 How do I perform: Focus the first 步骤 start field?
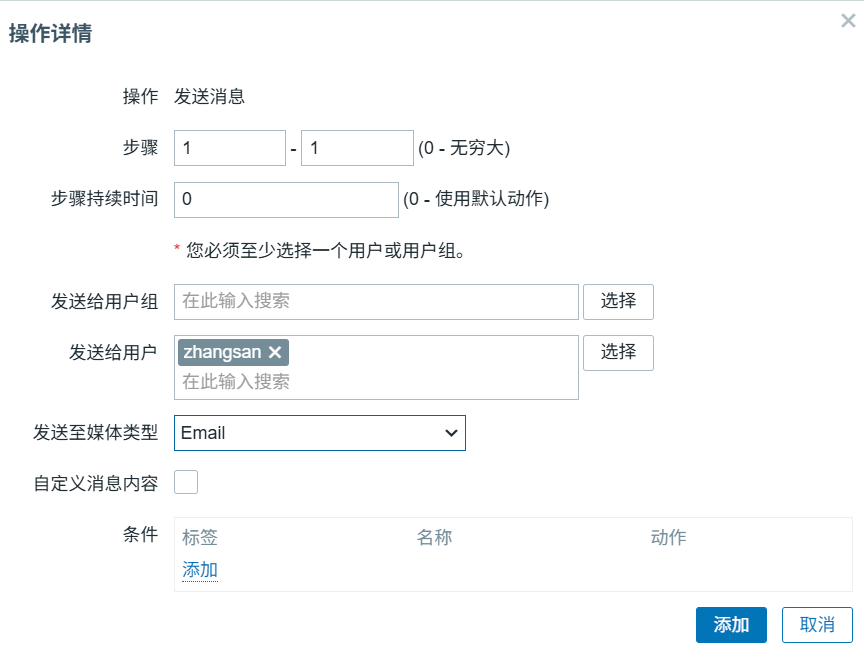(x=230, y=148)
